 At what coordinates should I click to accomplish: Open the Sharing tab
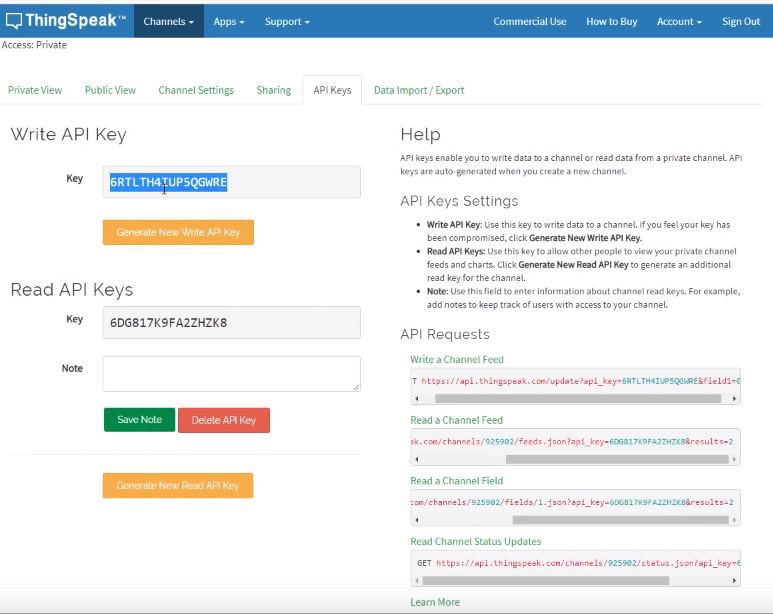pos(274,90)
